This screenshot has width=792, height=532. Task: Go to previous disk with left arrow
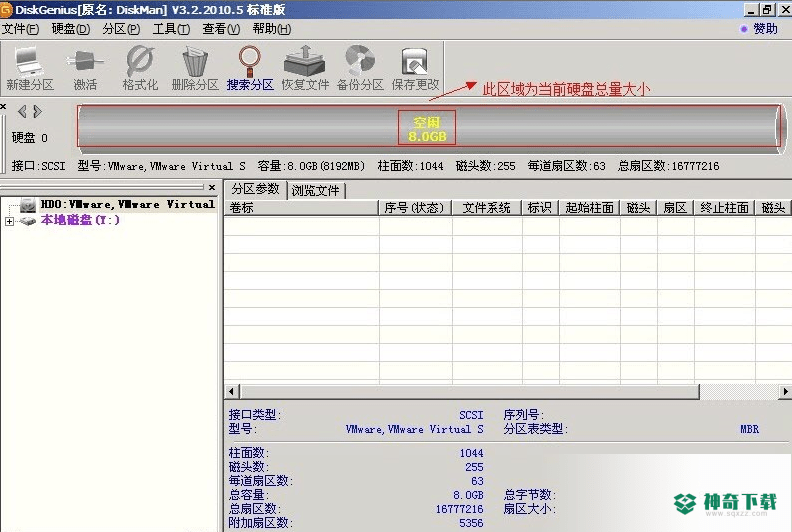point(22,111)
